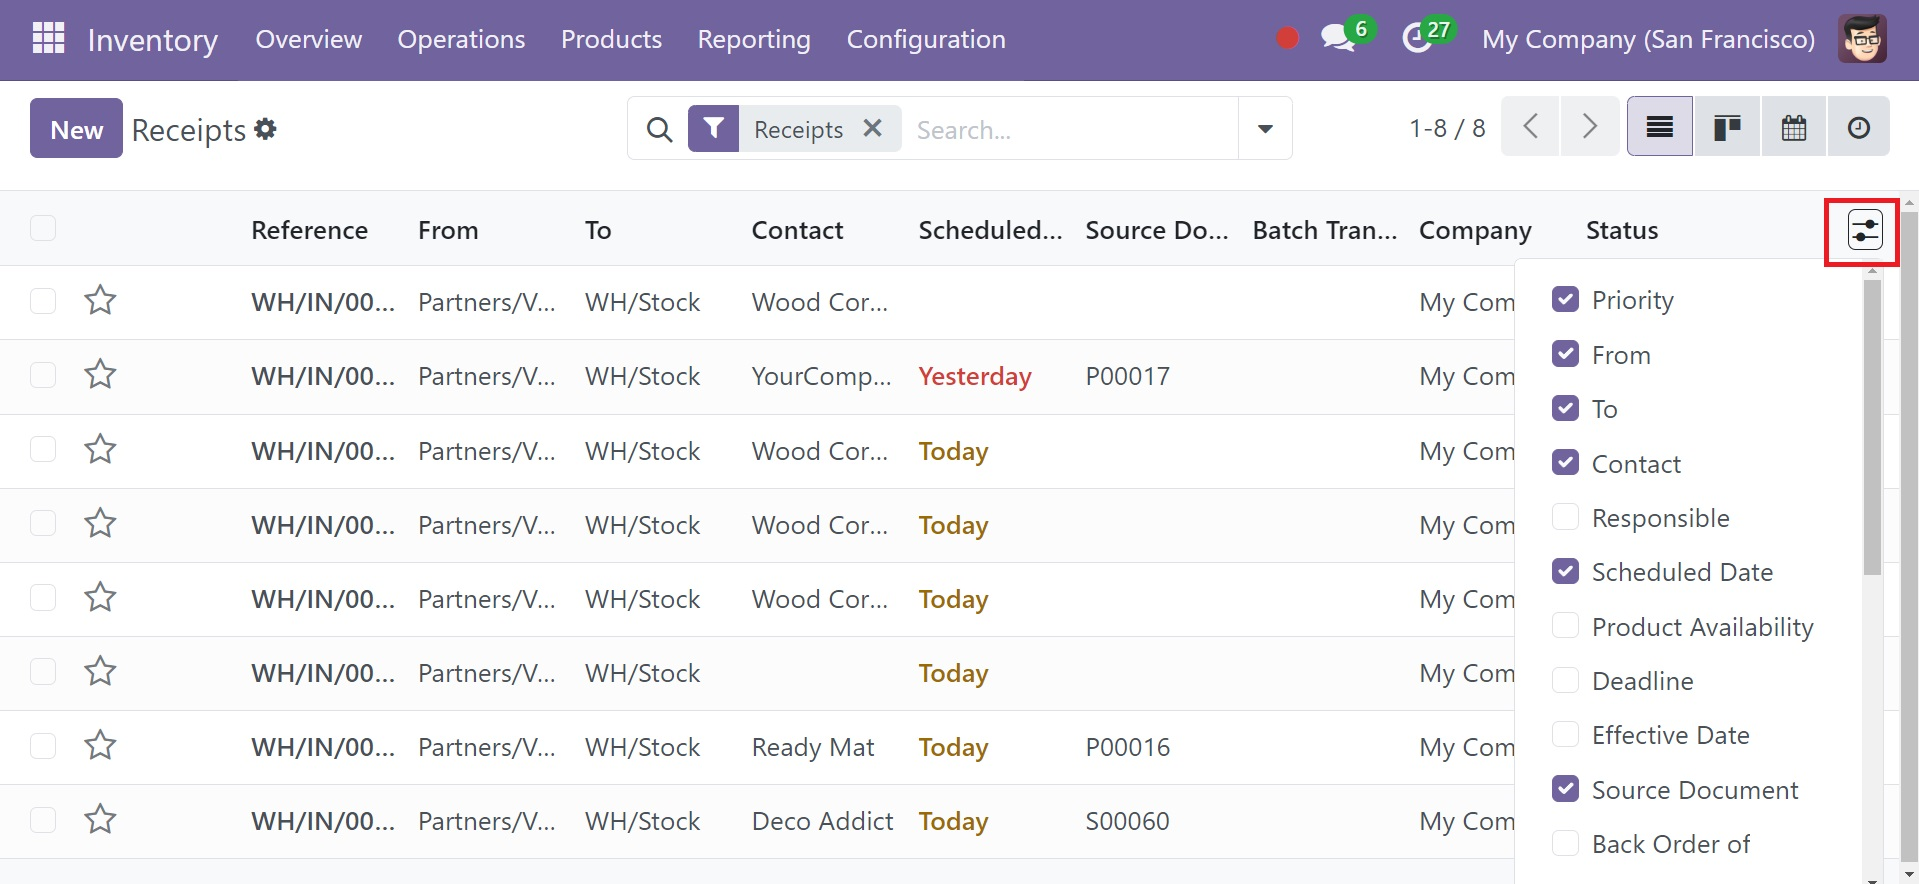Open the activities clock icon

[x=1416, y=39]
